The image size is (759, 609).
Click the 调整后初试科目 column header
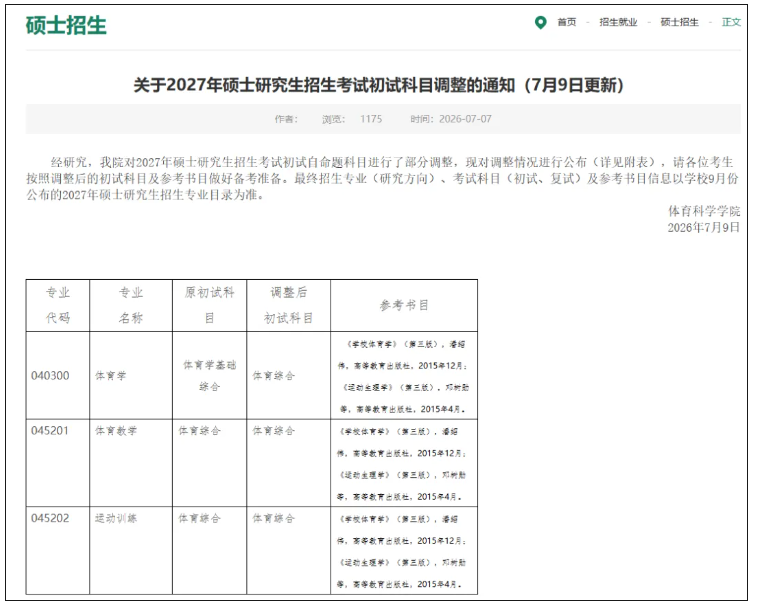288,305
